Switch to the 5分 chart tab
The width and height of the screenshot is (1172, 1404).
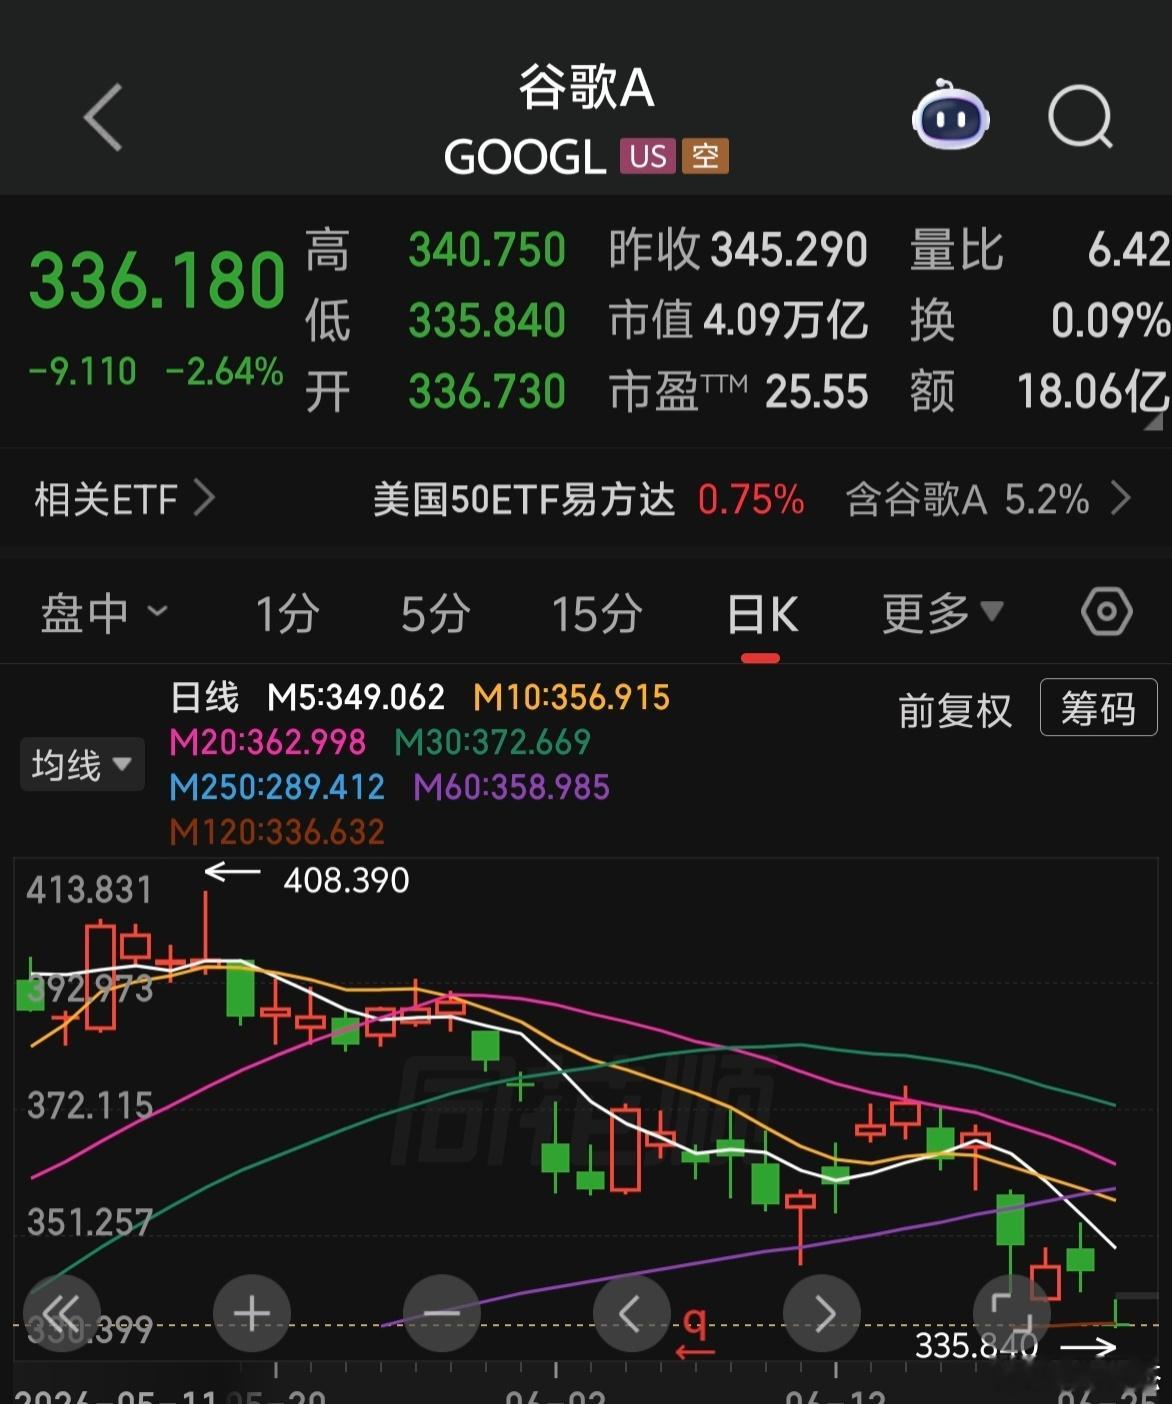coord(435,612)
